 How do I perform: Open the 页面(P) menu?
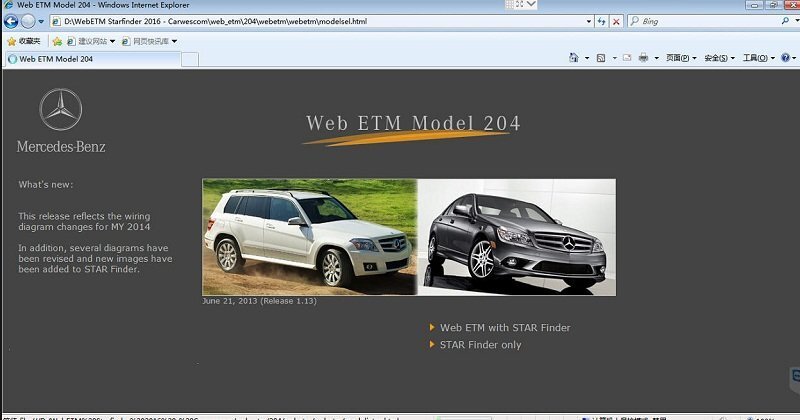(681, 58)
